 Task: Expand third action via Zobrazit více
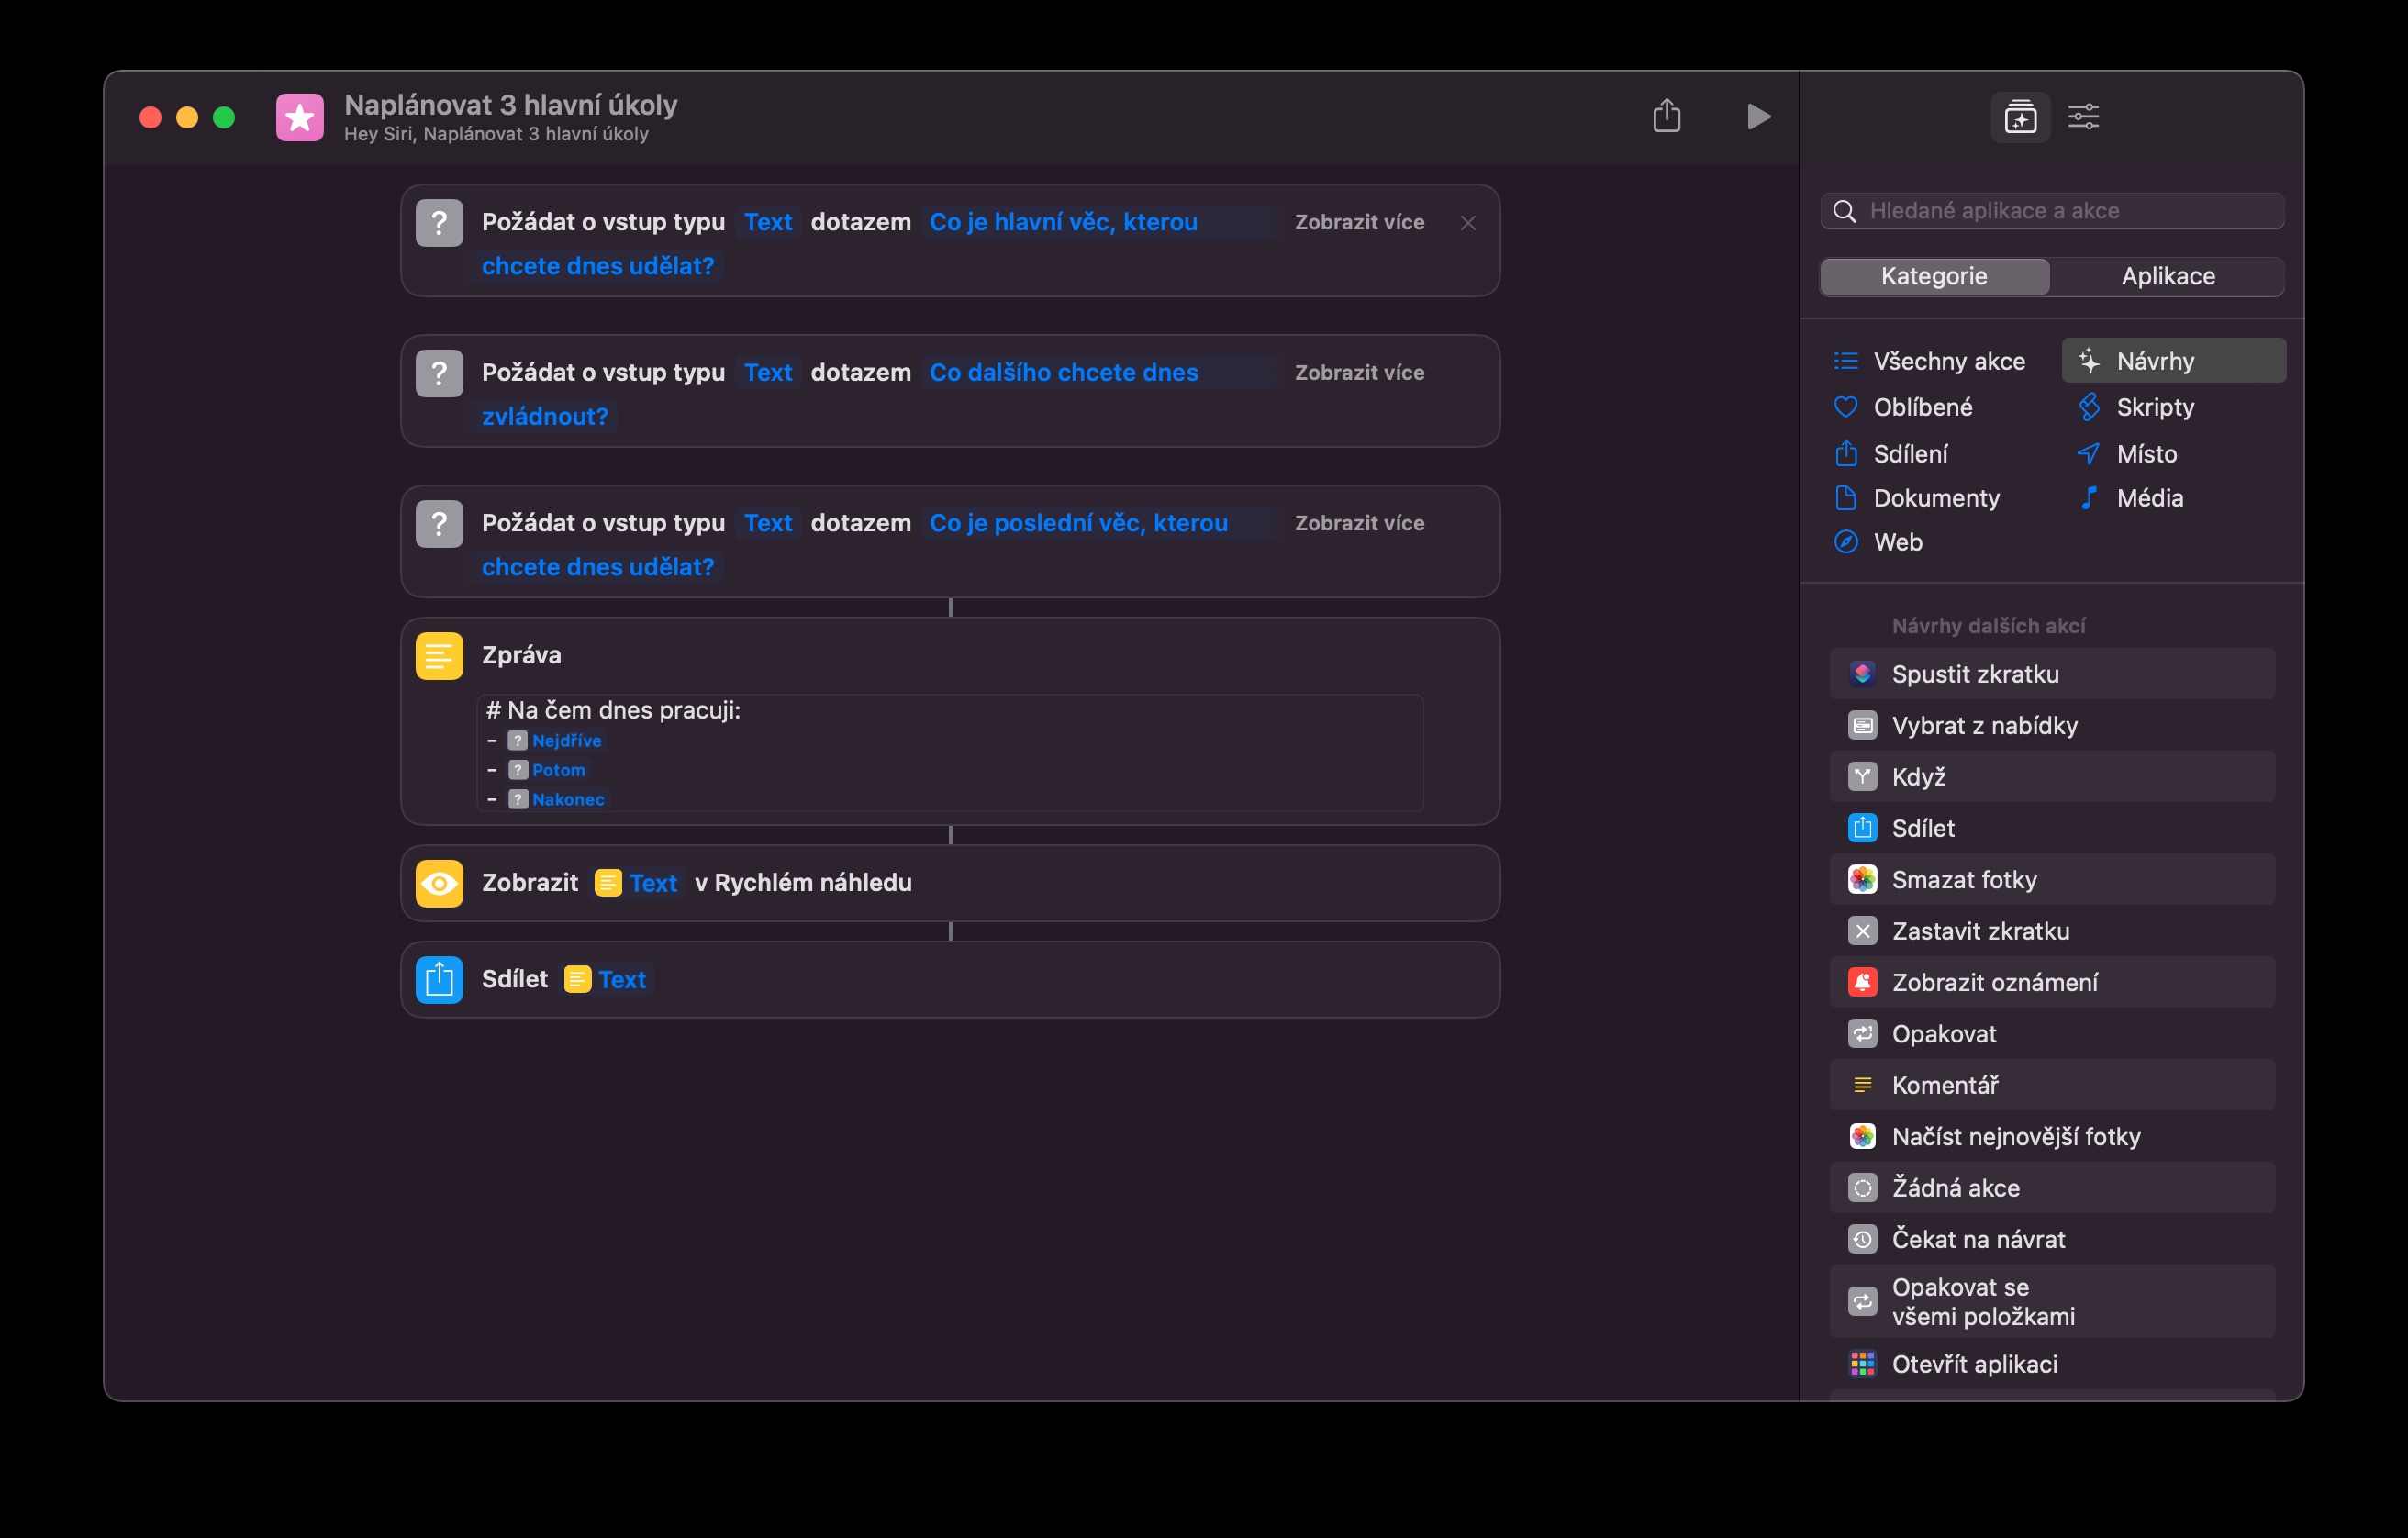[x=1358, y=523]
